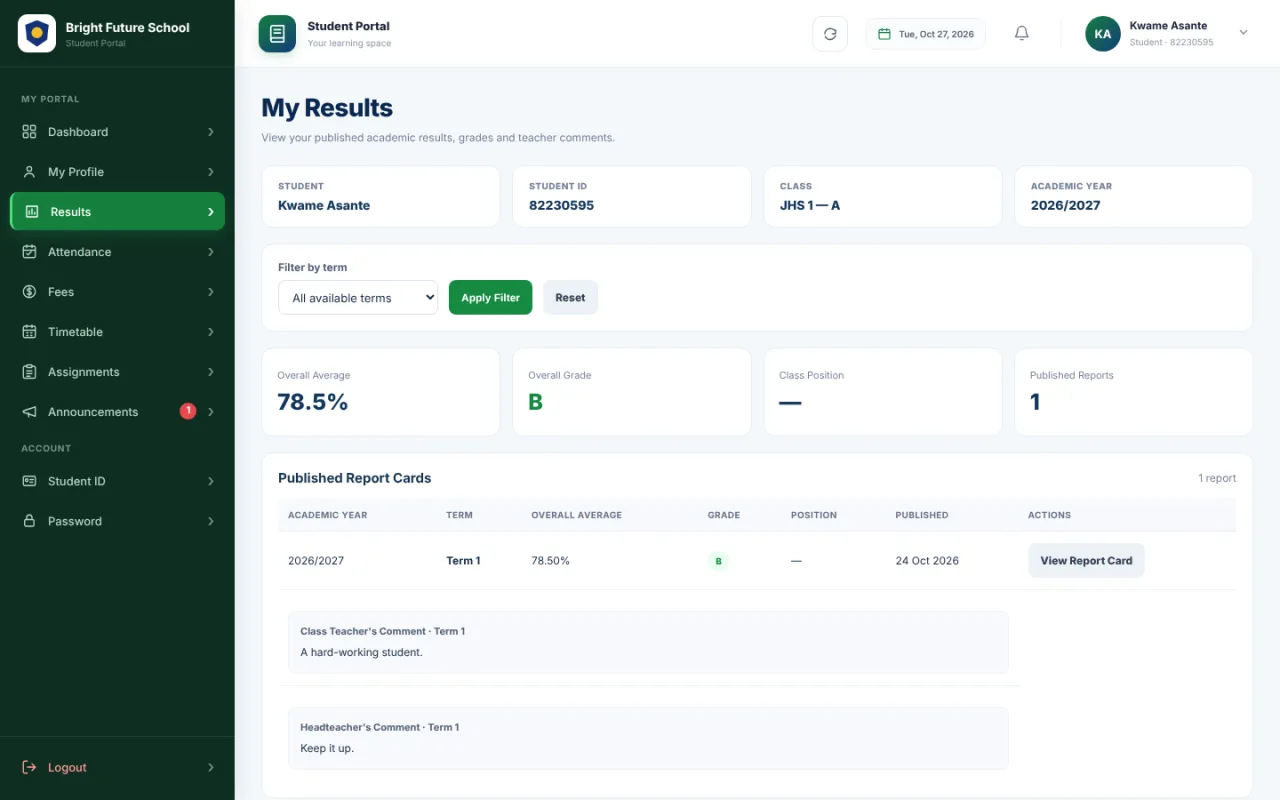The width and height of the screenshot is (1280, 800).
Task: Click the Timetable calendar icon
Action: [29, 332]
